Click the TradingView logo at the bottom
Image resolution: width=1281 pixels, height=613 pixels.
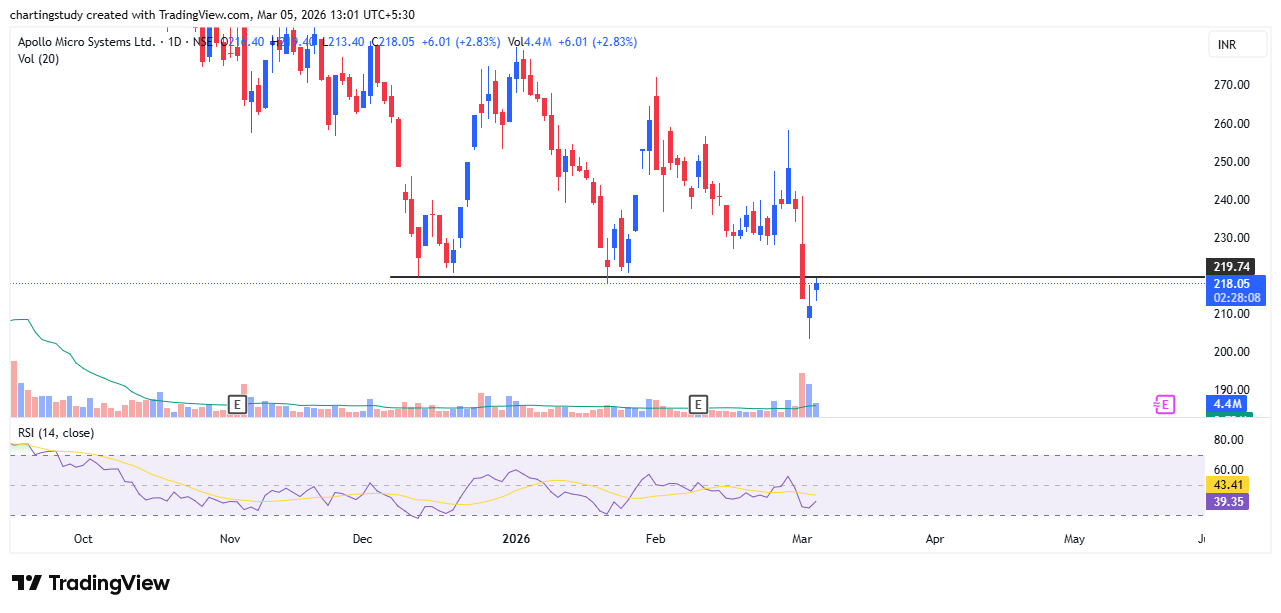pyautogui.click(x=91, y=583)
